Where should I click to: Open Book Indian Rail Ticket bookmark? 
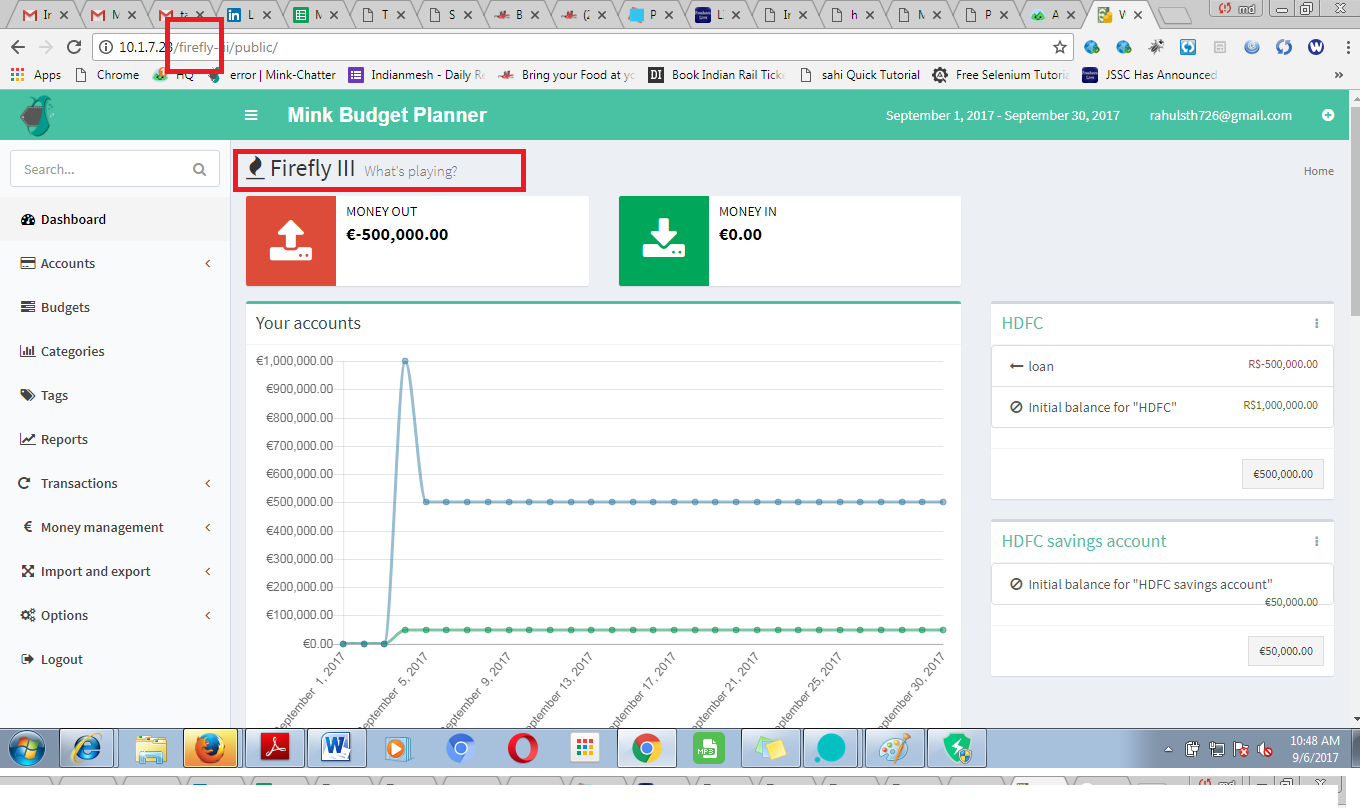716,75
